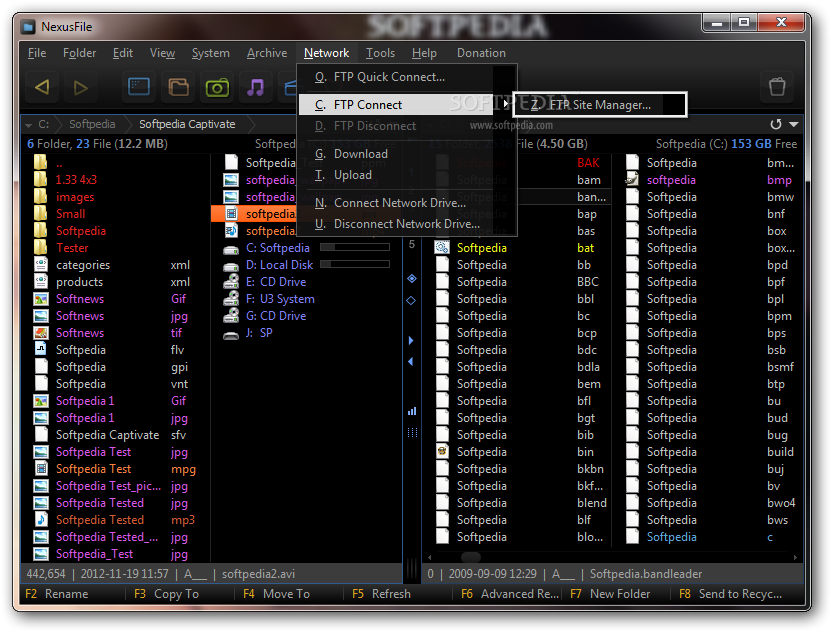The width and height of the screenshot is (832, 632).
Task: Open the right path bar dropdown arrow
Action: click(794, 124)
